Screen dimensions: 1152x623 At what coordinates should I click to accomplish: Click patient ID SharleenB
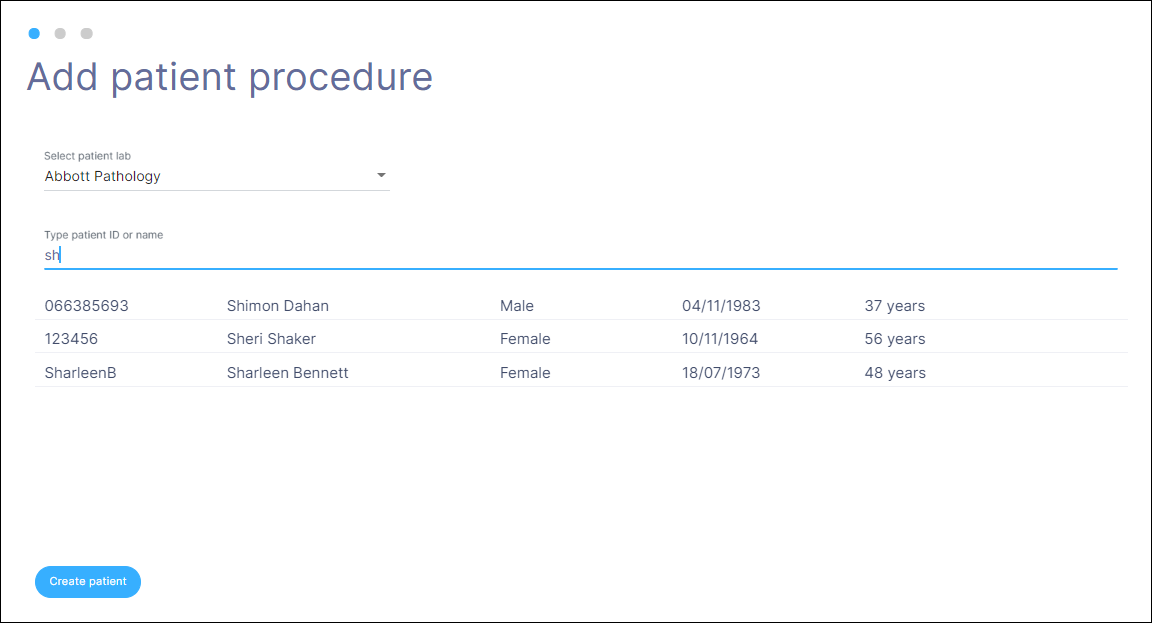(x=80, y=373)
